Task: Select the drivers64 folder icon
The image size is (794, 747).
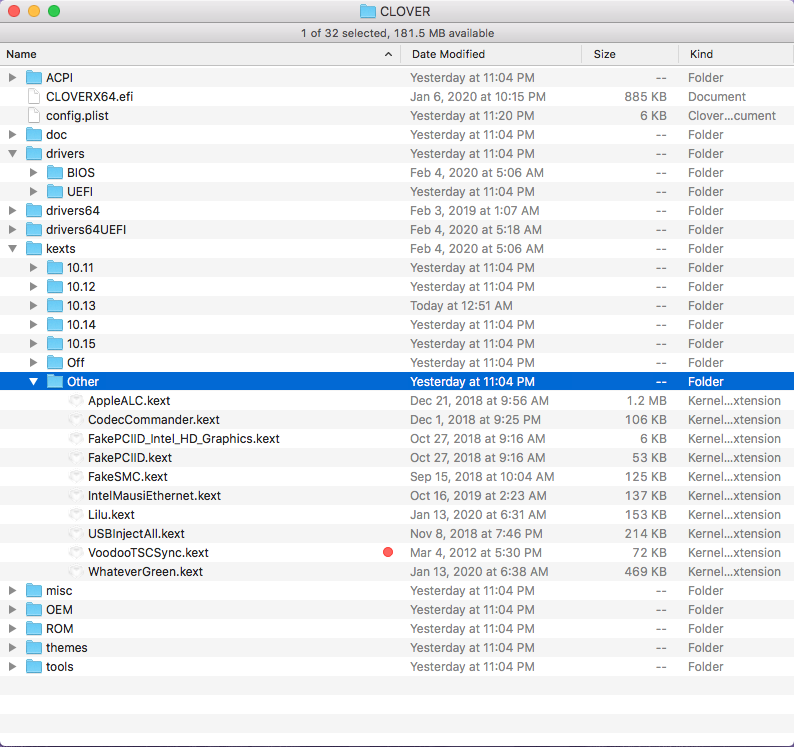Action: click(34, 211)
